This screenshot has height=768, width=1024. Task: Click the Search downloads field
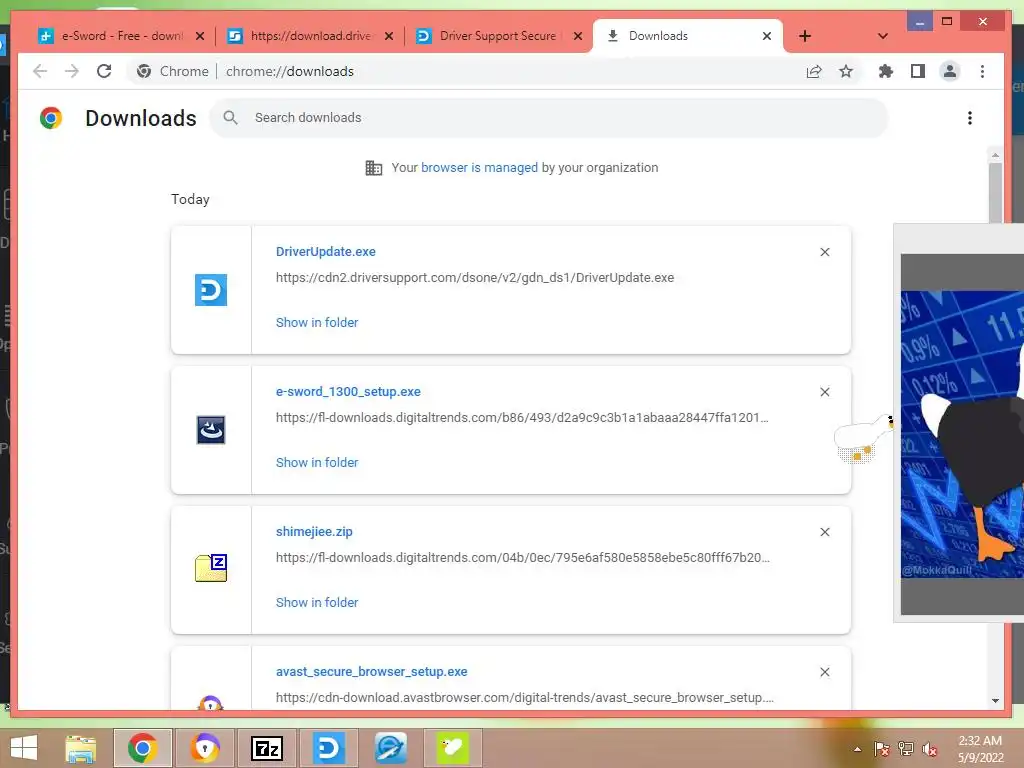[x=549, y=118]
